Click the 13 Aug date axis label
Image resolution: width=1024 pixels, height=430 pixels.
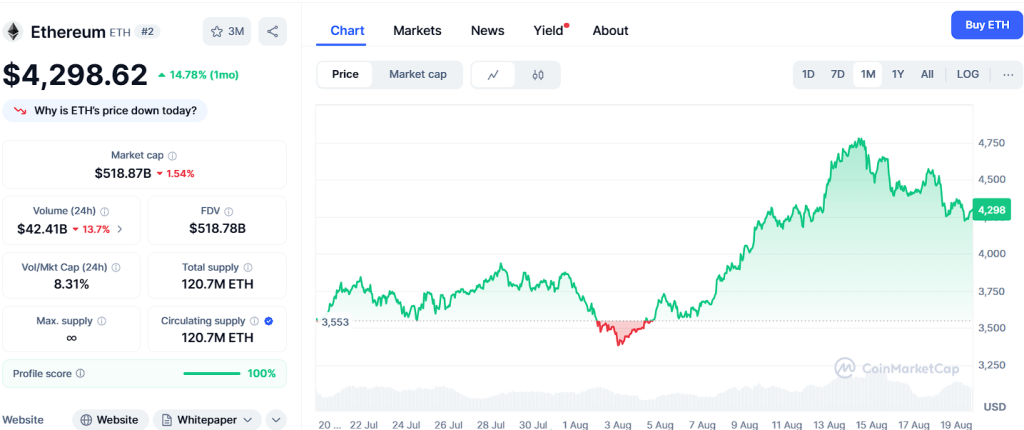[830, 425]
